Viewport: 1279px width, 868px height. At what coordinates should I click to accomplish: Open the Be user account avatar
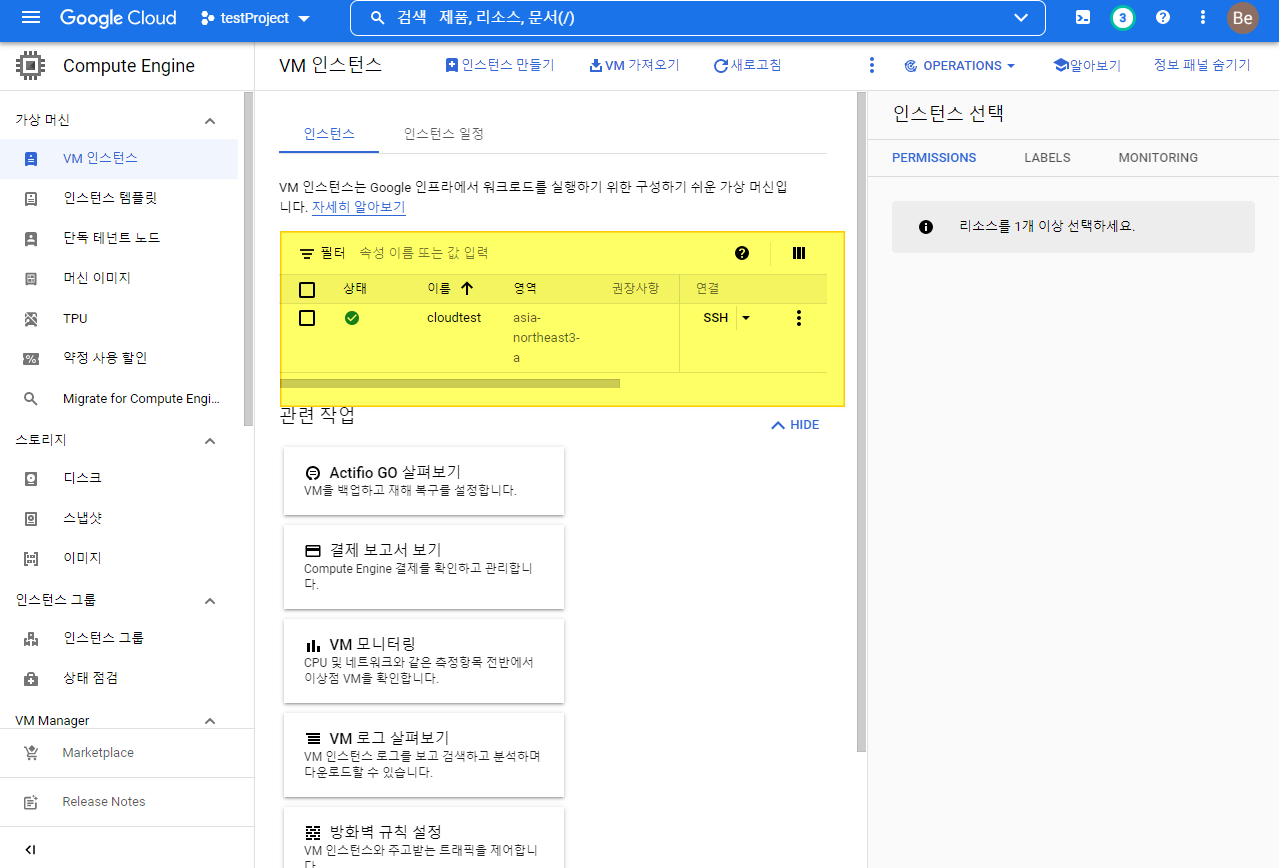pos(1243,18)
